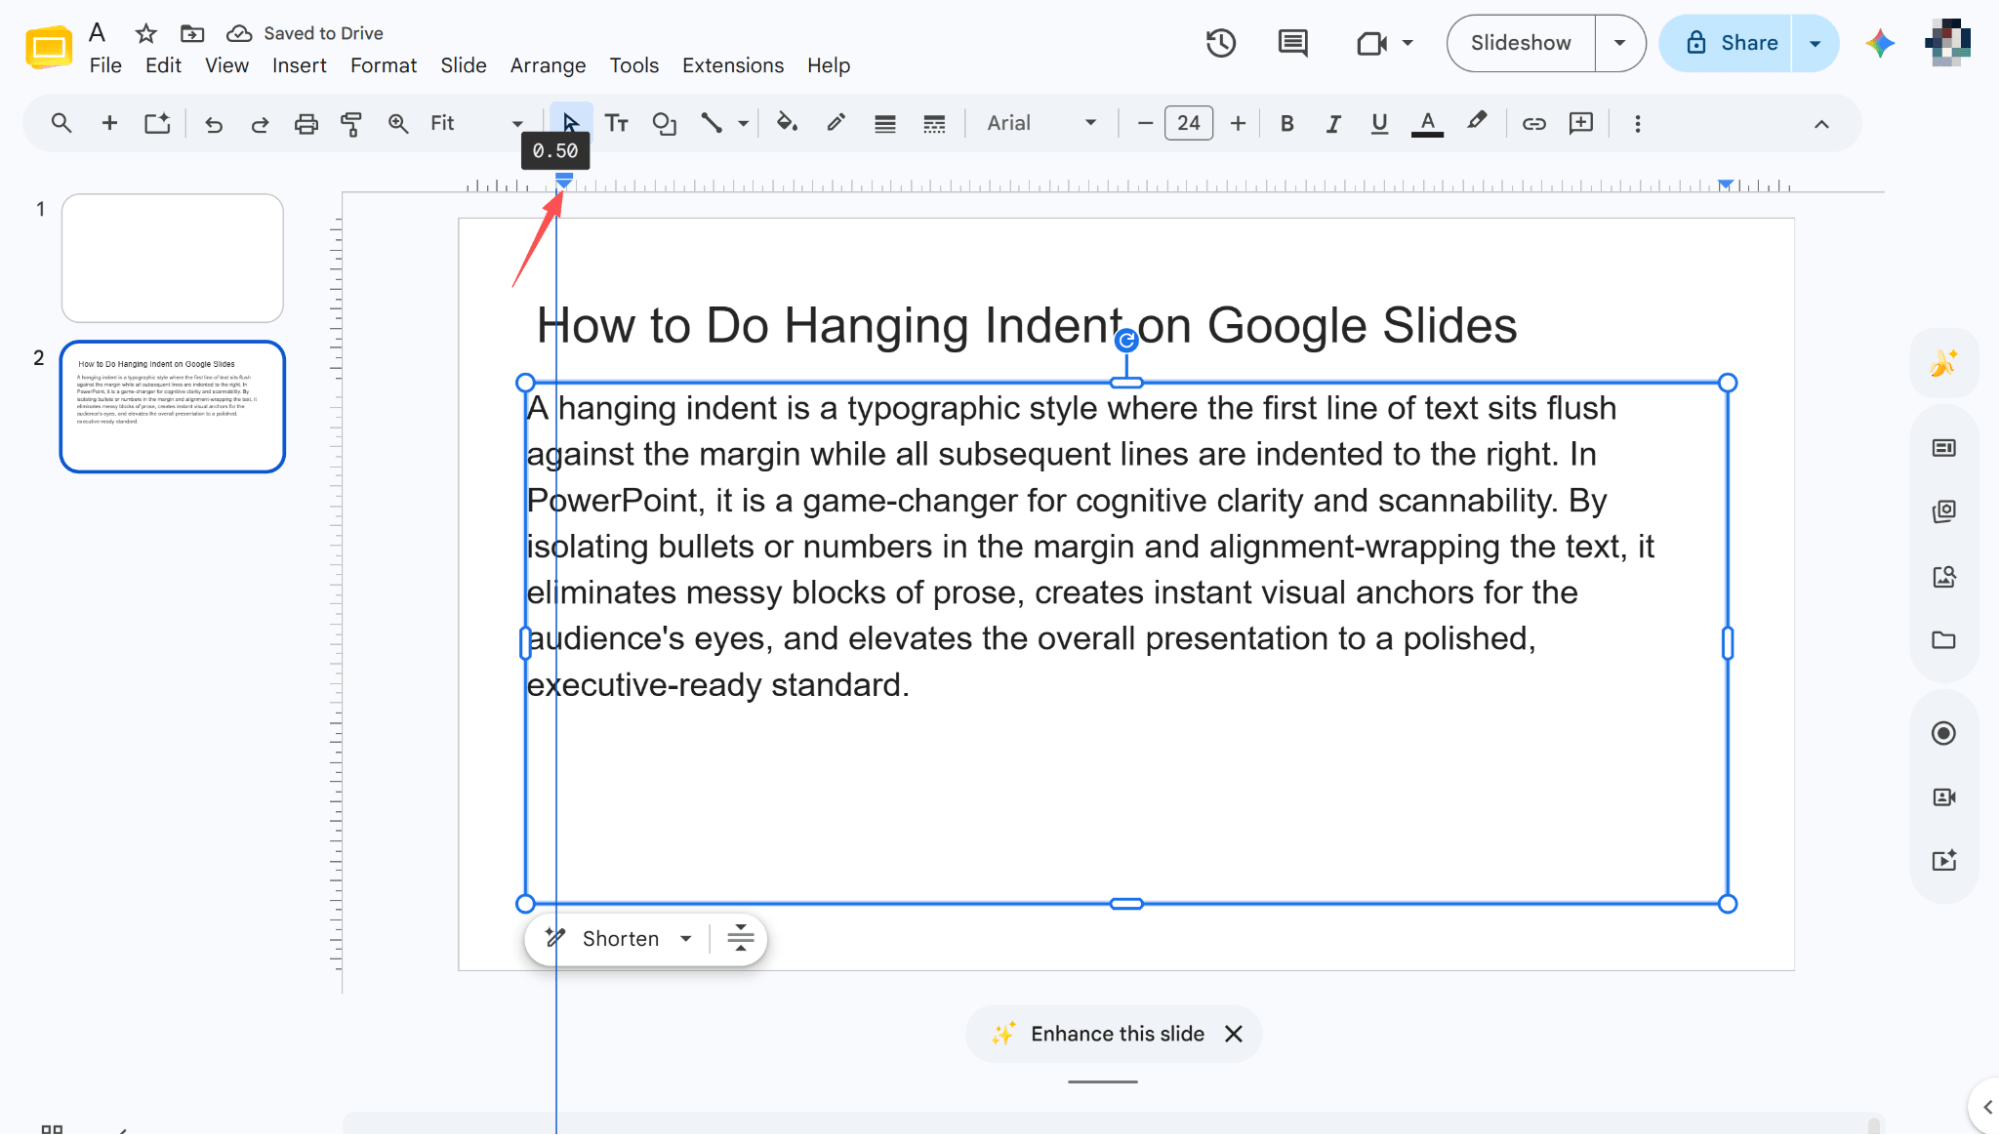
Task: Click the undo arrow
Action: pos(213,124)
